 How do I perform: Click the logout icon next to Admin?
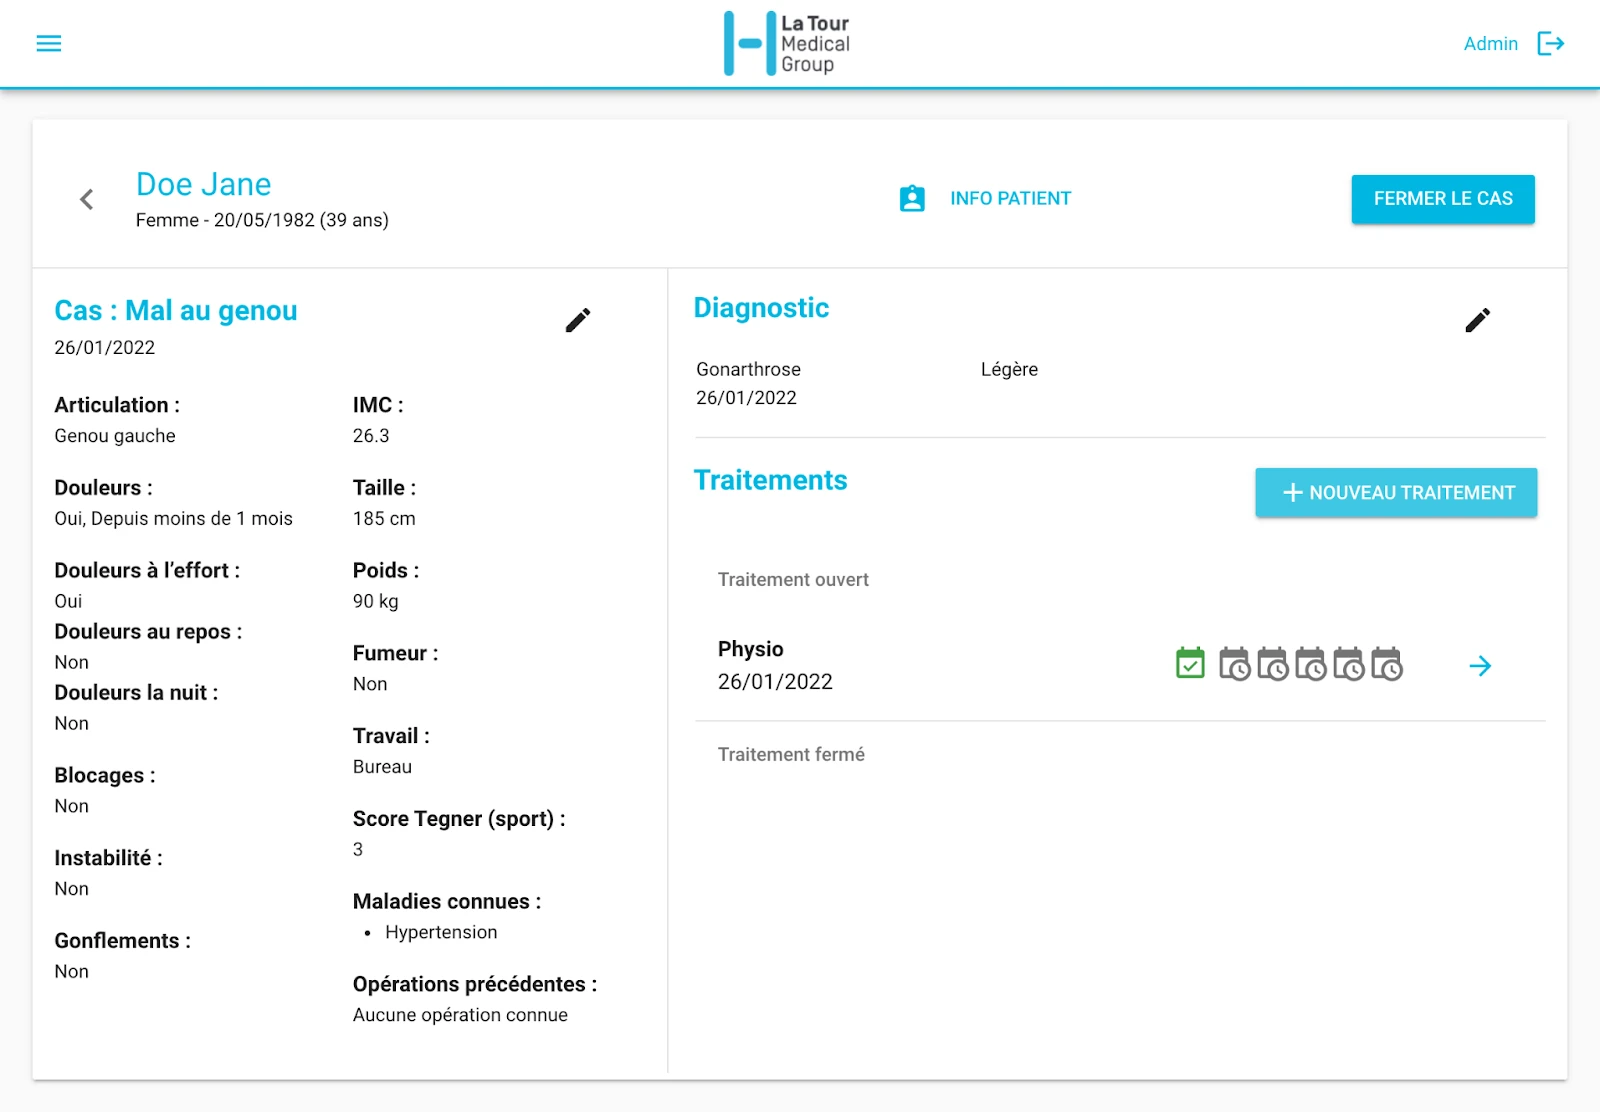[x=1550, y=43]
